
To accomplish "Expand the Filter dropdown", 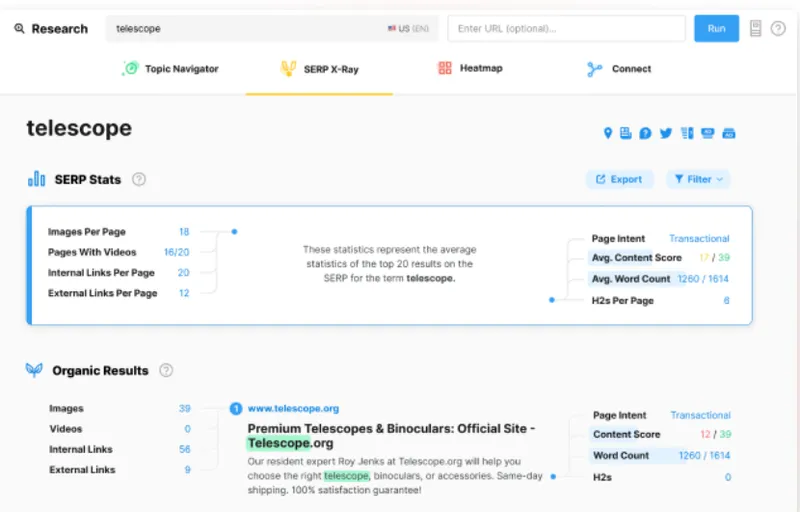I will (698, 180).
